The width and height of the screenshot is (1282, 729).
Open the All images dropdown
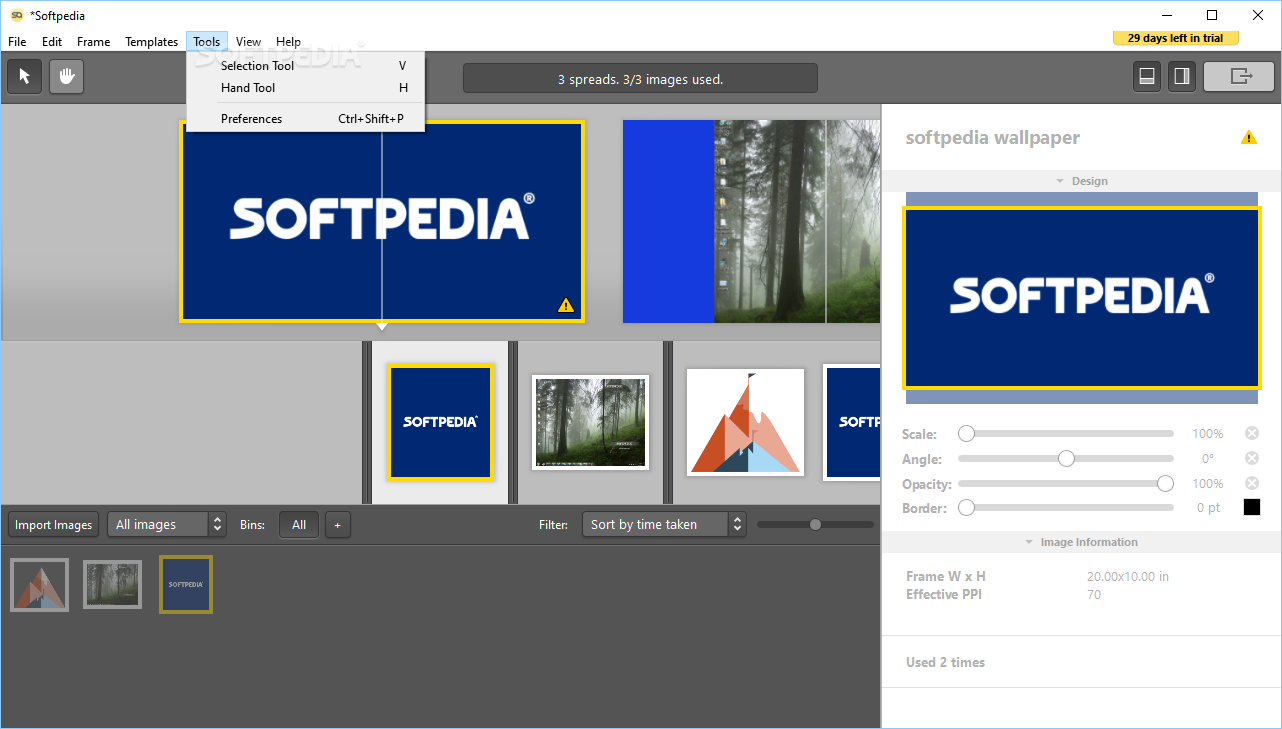click(x=167, y=525)
